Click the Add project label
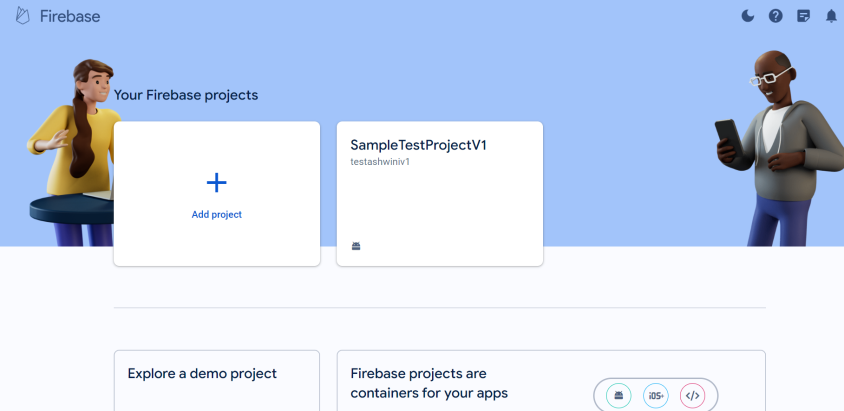 (x=216, y=215)
